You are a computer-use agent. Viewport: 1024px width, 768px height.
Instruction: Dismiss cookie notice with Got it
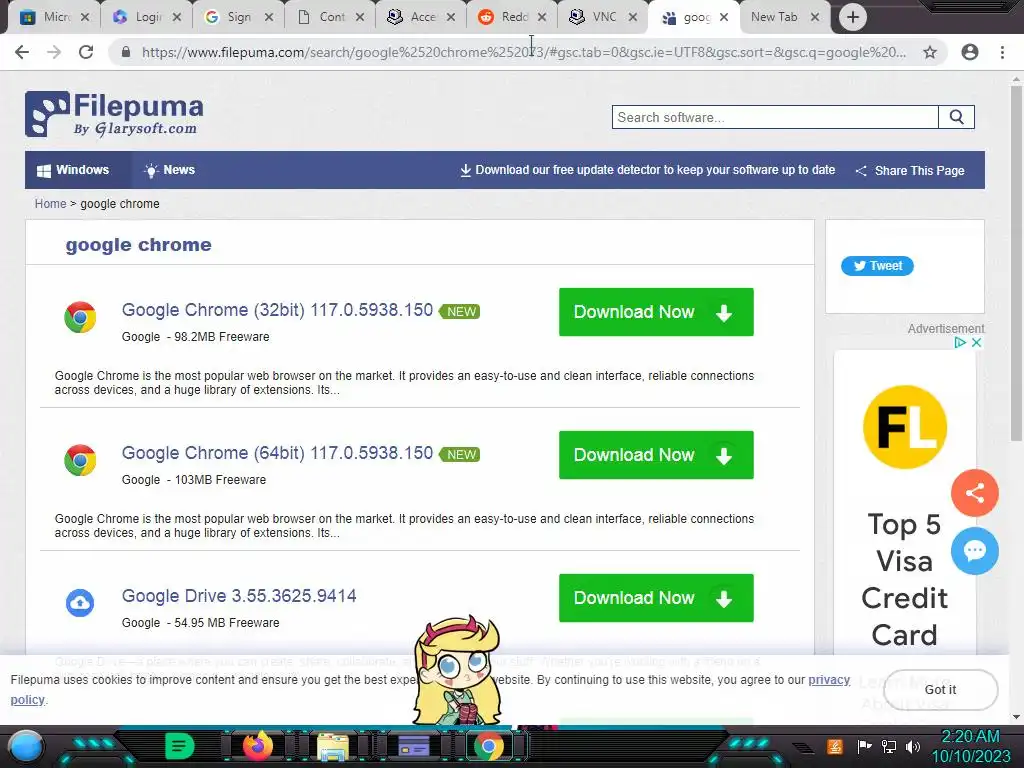point(940,690)
